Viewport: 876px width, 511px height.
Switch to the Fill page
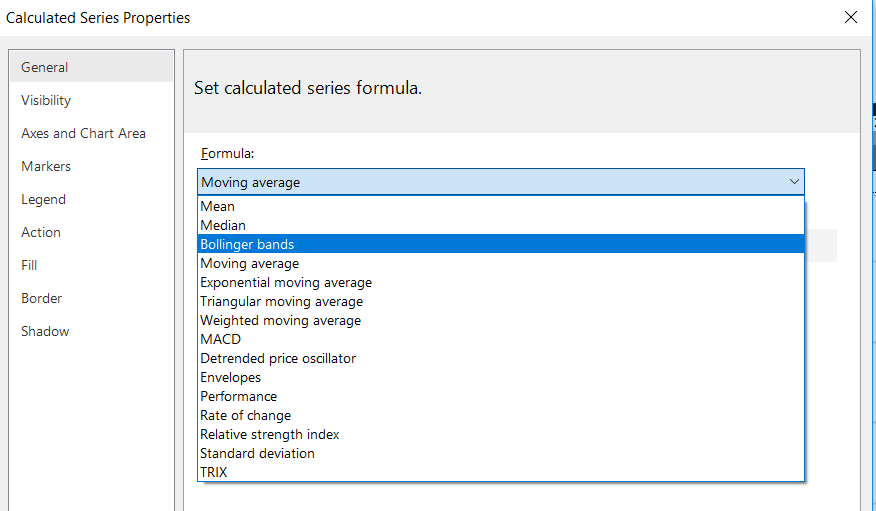28,265
